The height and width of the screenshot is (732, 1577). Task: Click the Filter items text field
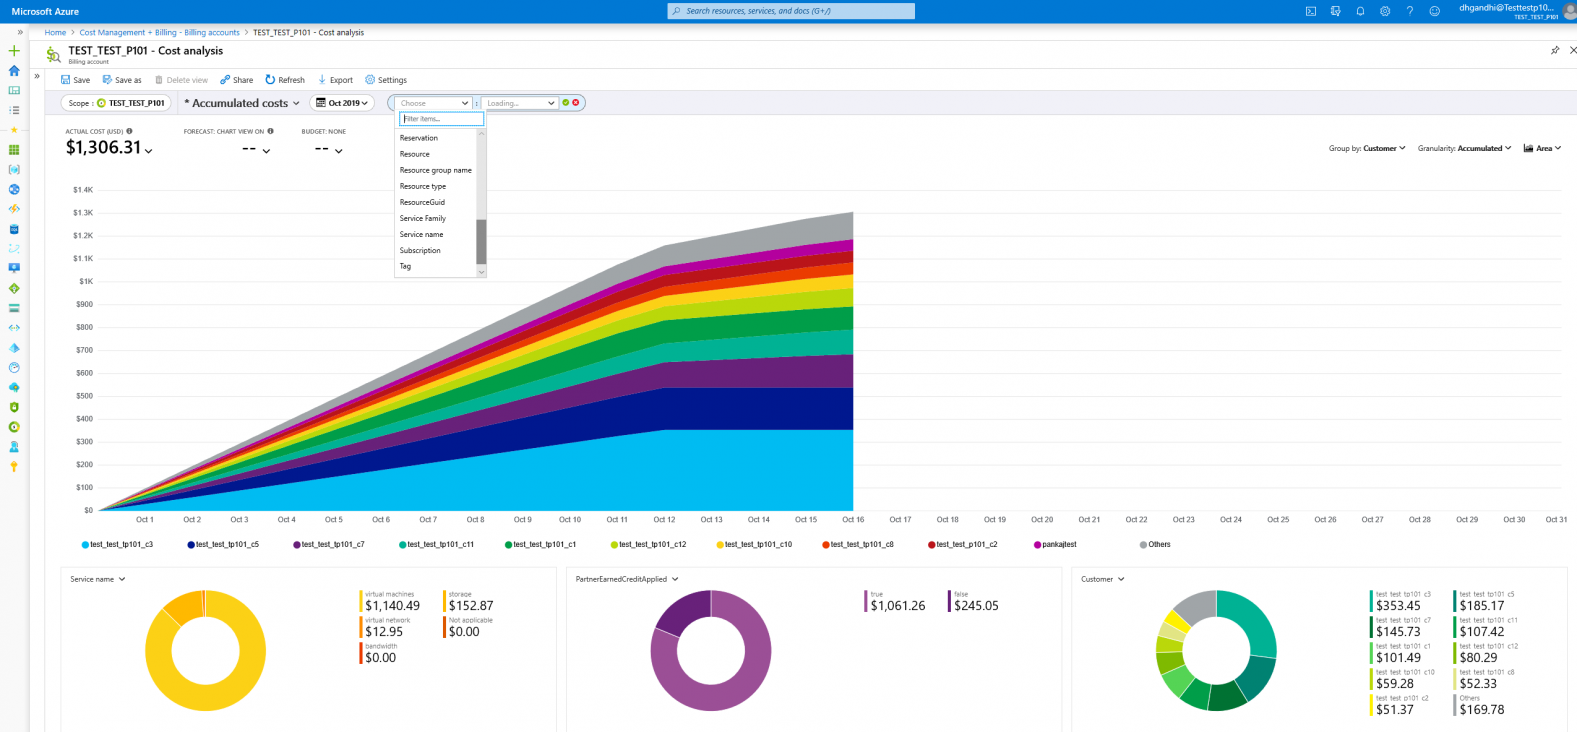pyautogui.click(x=441, y=119)
